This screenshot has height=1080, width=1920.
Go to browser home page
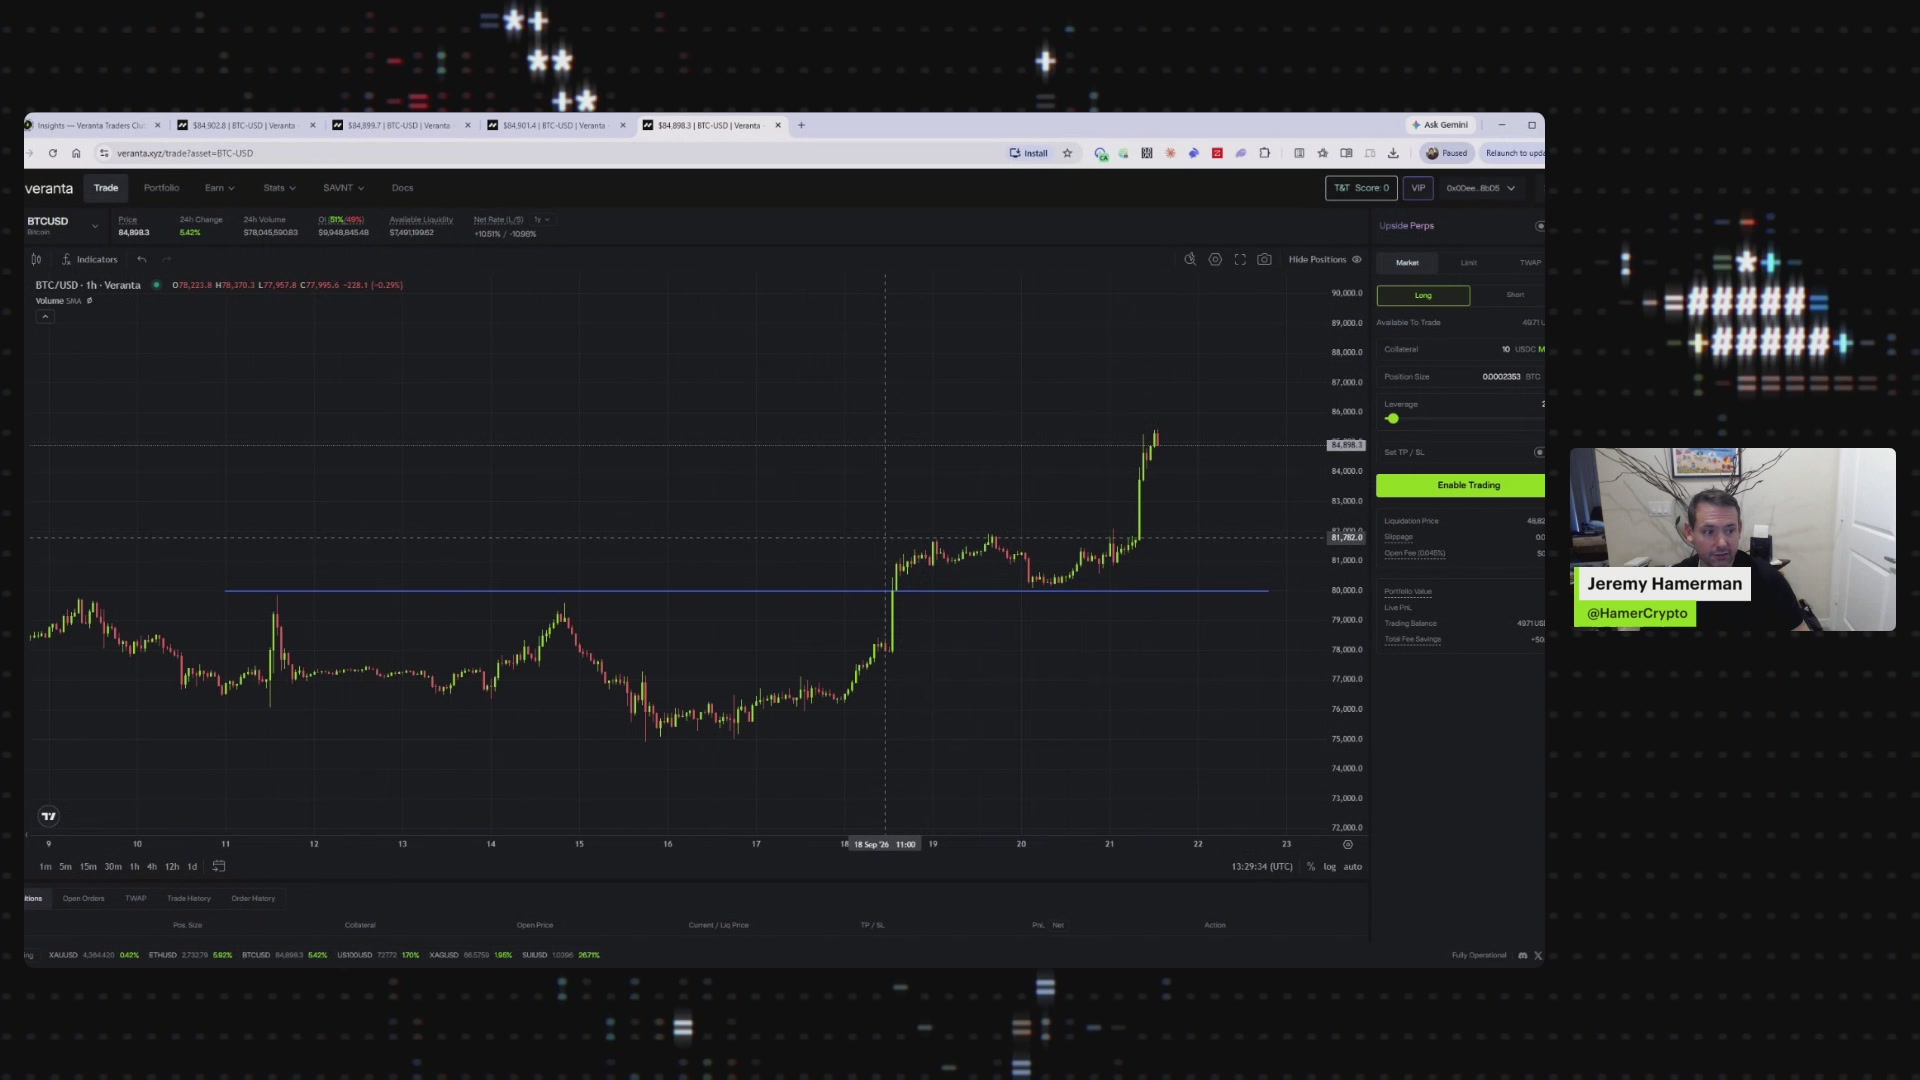(x=76, y=153)
